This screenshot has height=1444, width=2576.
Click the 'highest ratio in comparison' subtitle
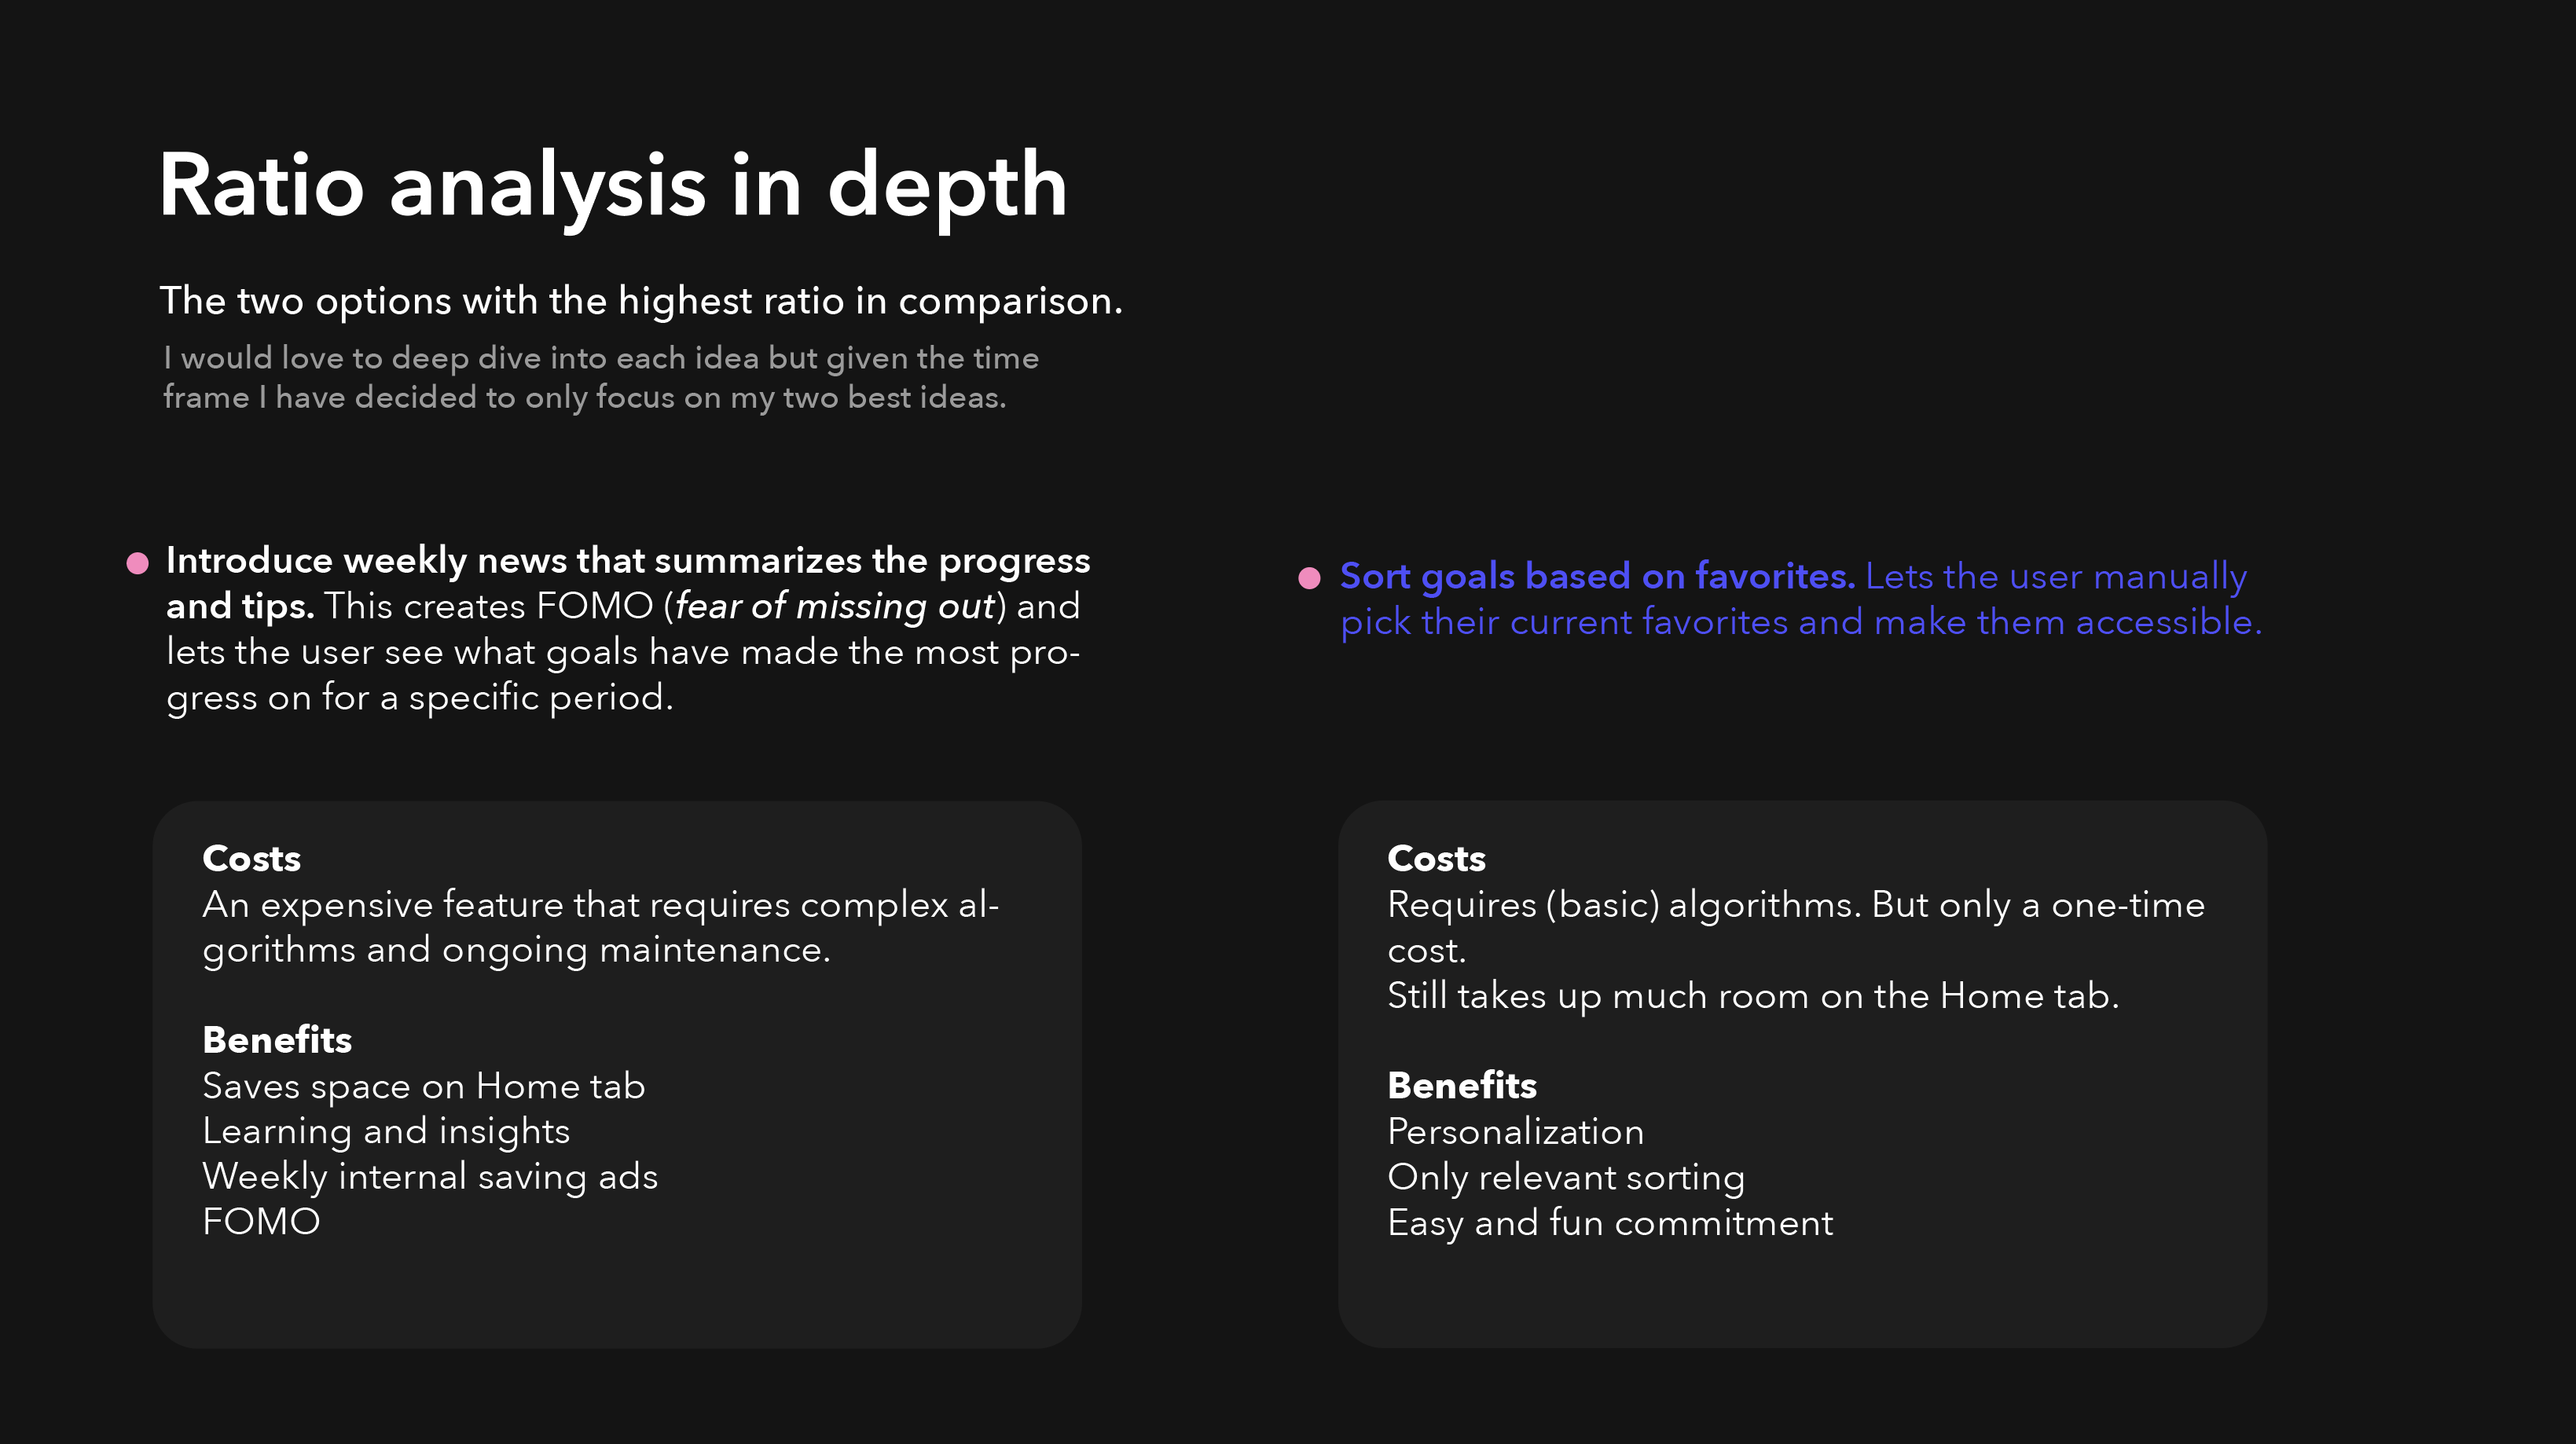point(641,301)
